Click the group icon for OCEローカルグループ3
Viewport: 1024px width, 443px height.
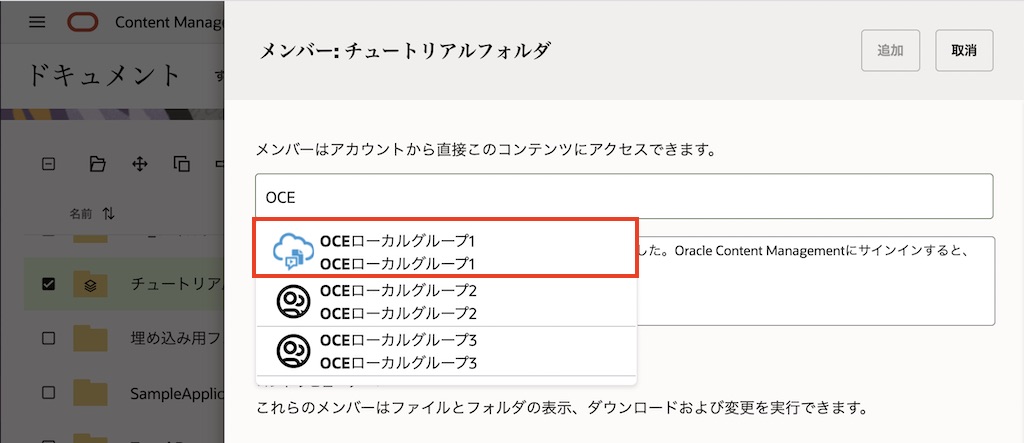pos(293,350)
